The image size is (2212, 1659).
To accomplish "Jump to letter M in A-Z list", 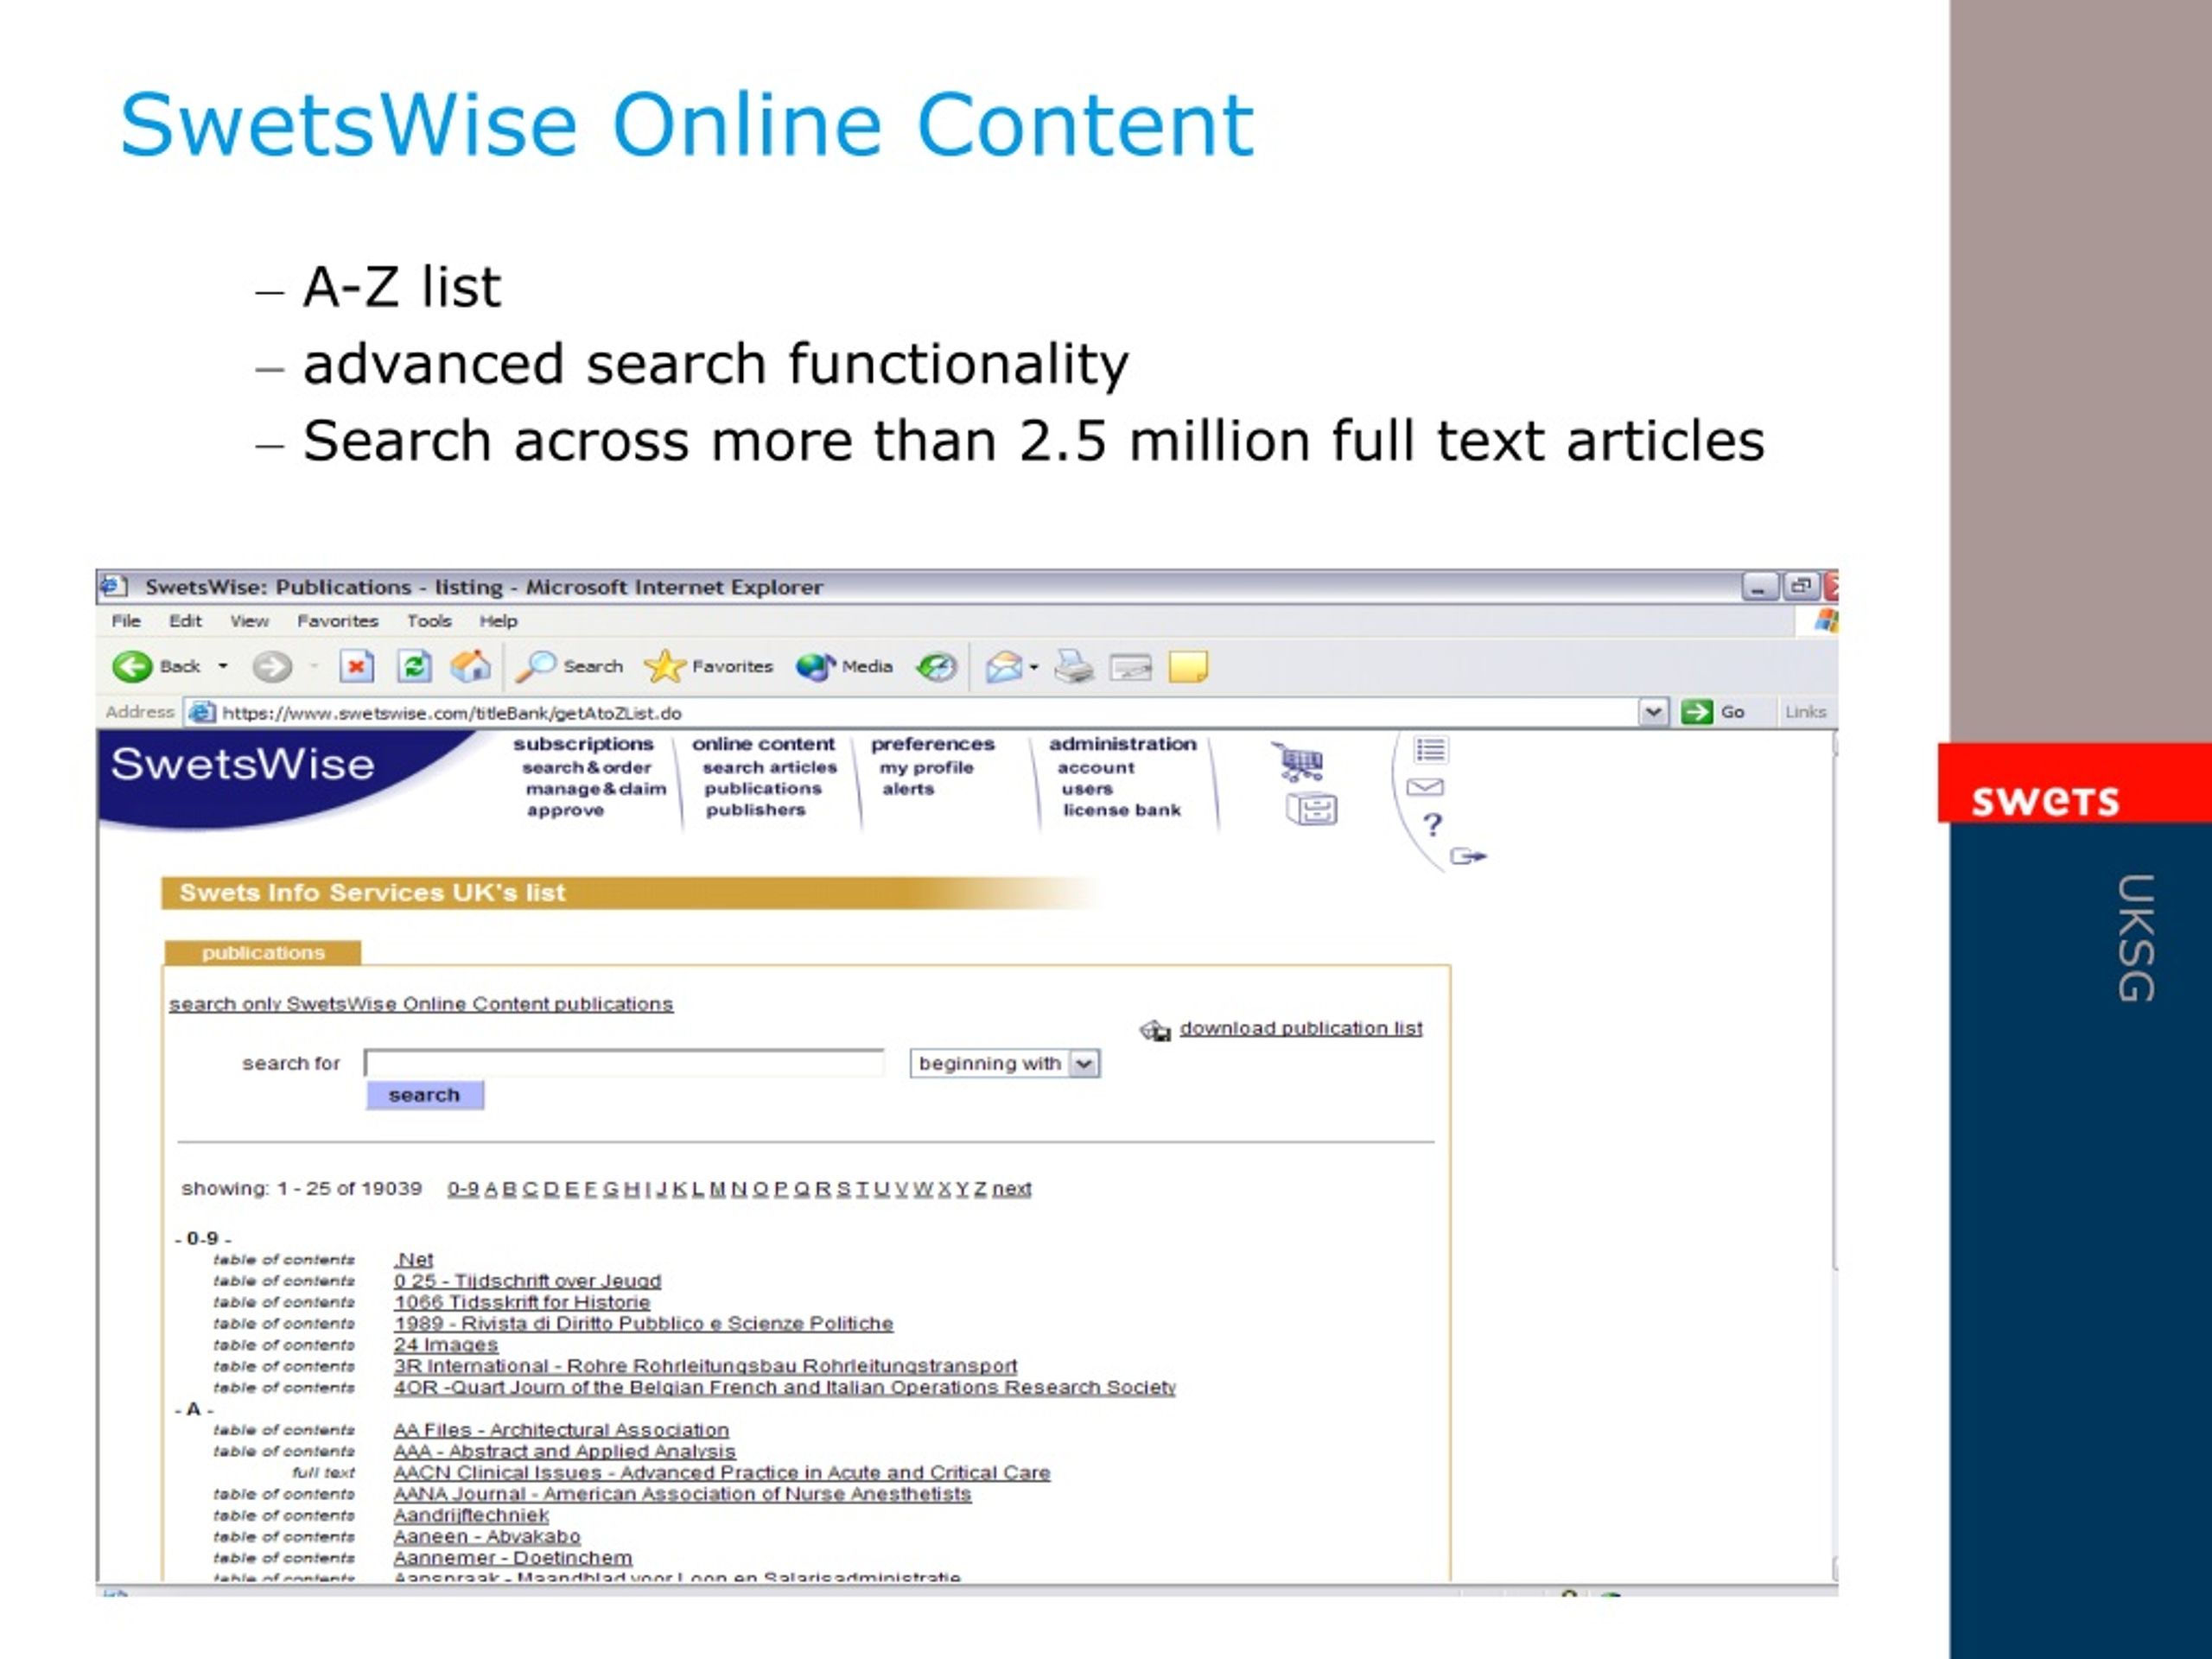I will coord(717,1188).
